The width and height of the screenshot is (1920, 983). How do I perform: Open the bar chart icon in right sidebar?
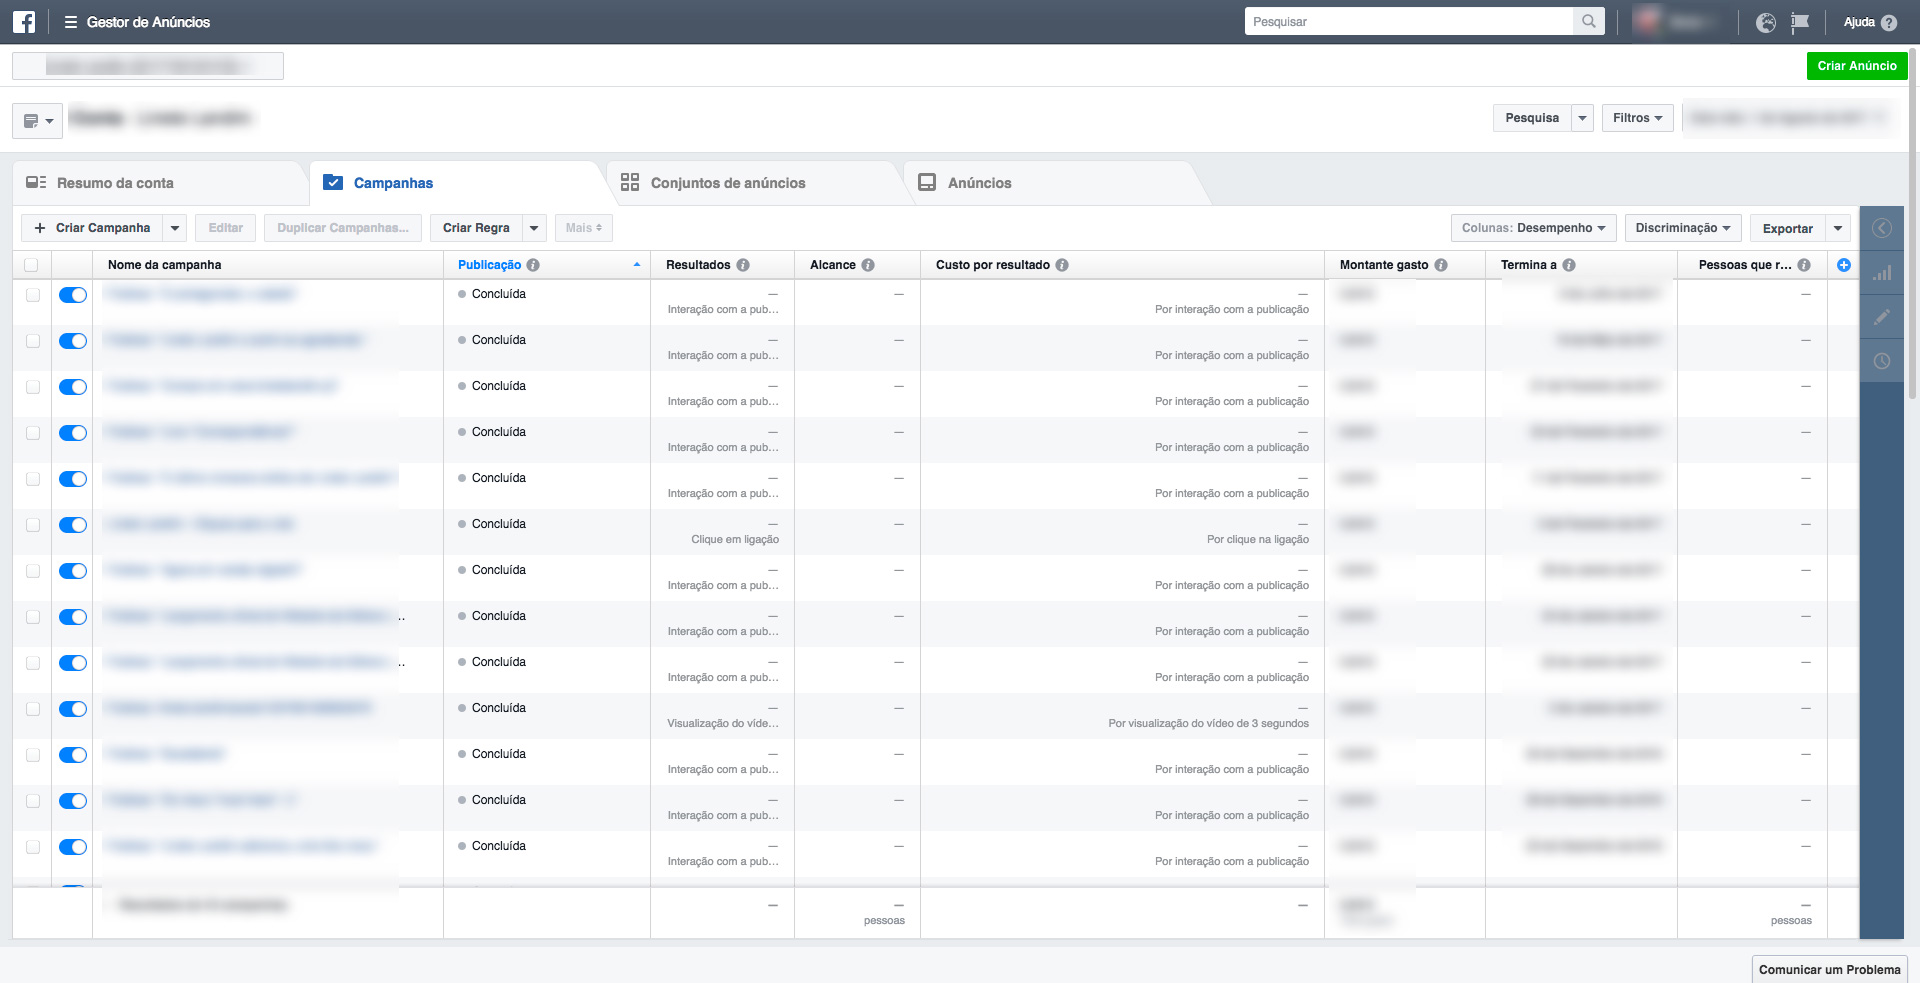pos(1882,273)
